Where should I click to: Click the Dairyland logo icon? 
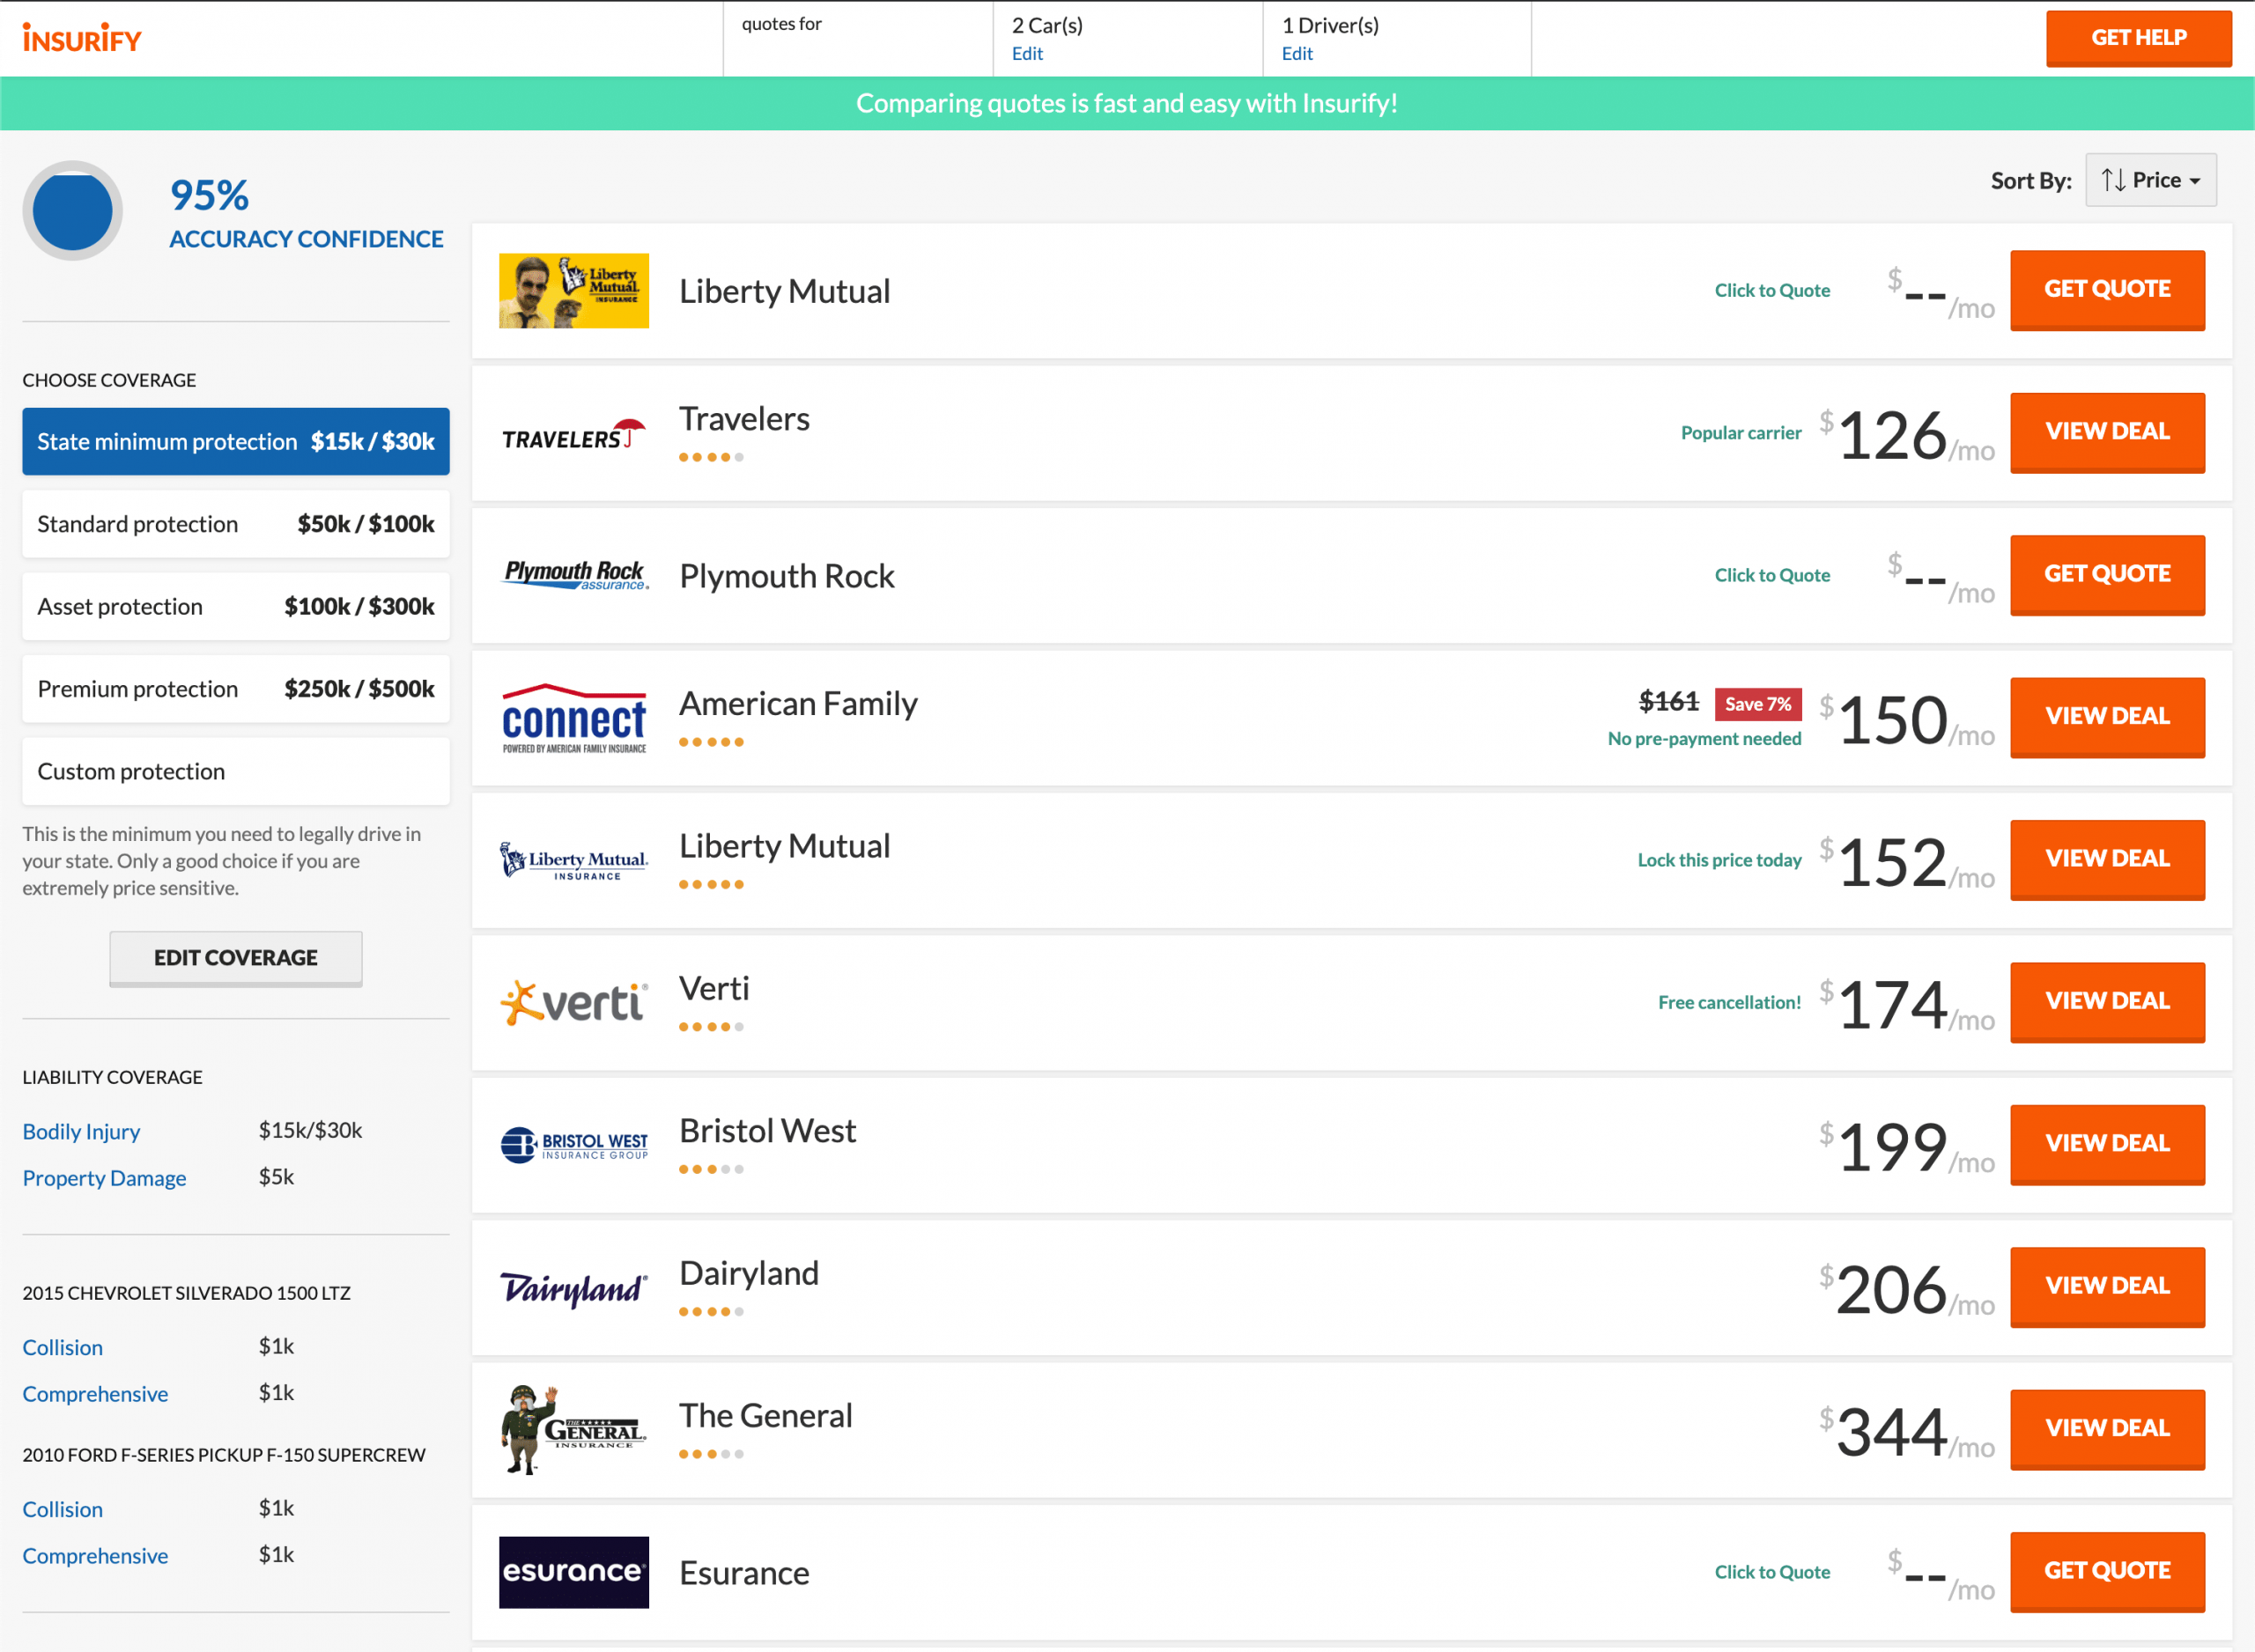tap(573, 1285)
